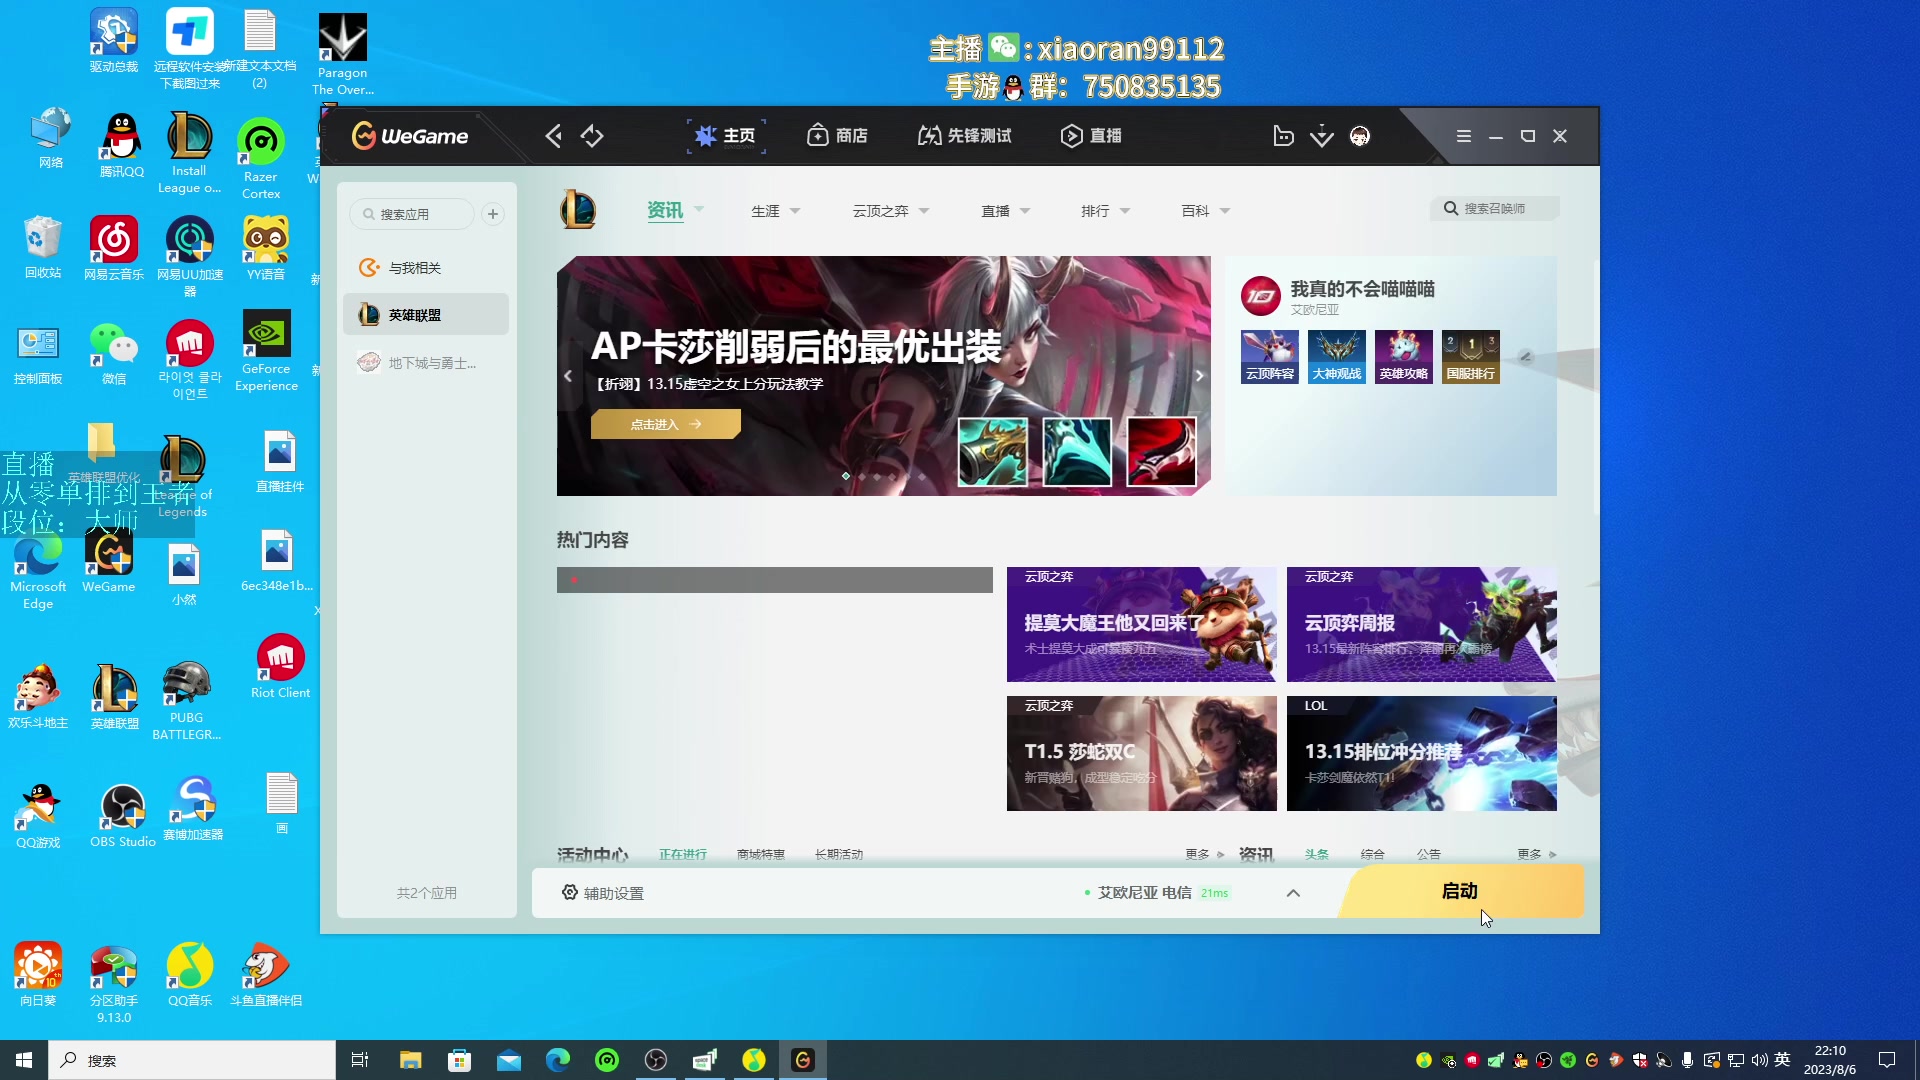Click 更多 link after 长期活动
This screenshot has width=1920, height=1080.
click(x=1204, y=854)
